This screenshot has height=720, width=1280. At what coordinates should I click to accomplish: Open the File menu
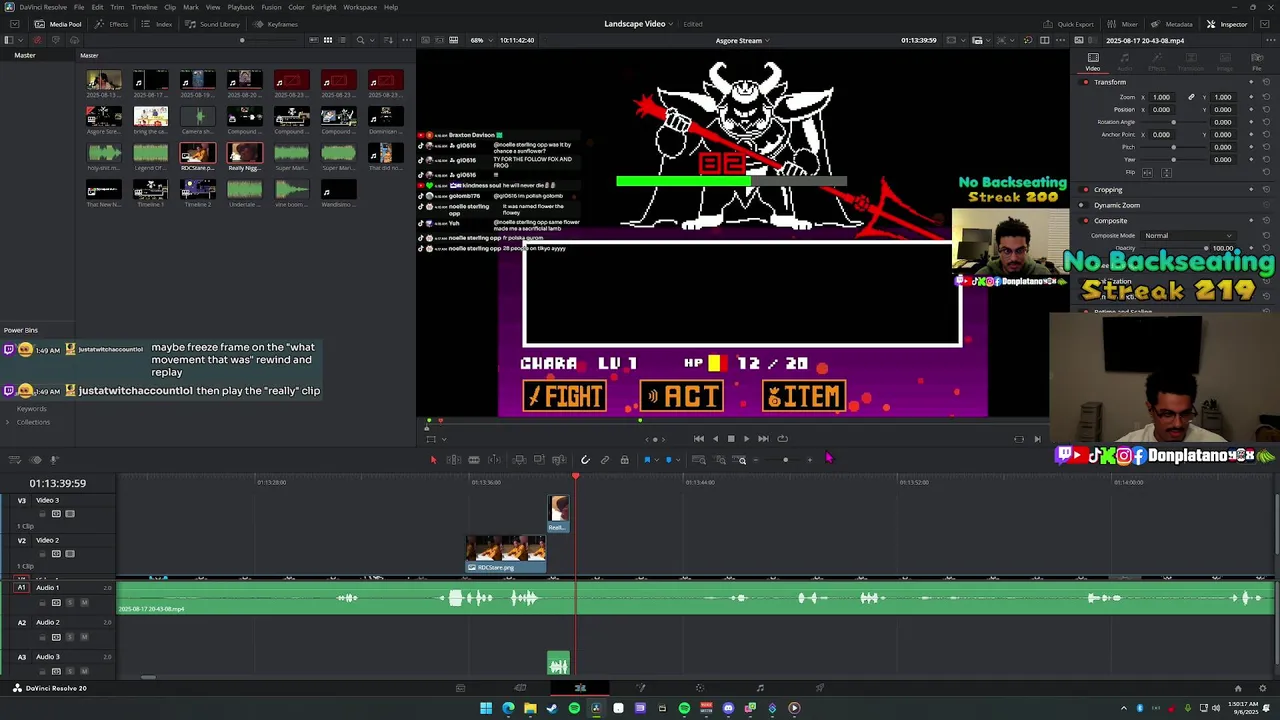point(79,7)
